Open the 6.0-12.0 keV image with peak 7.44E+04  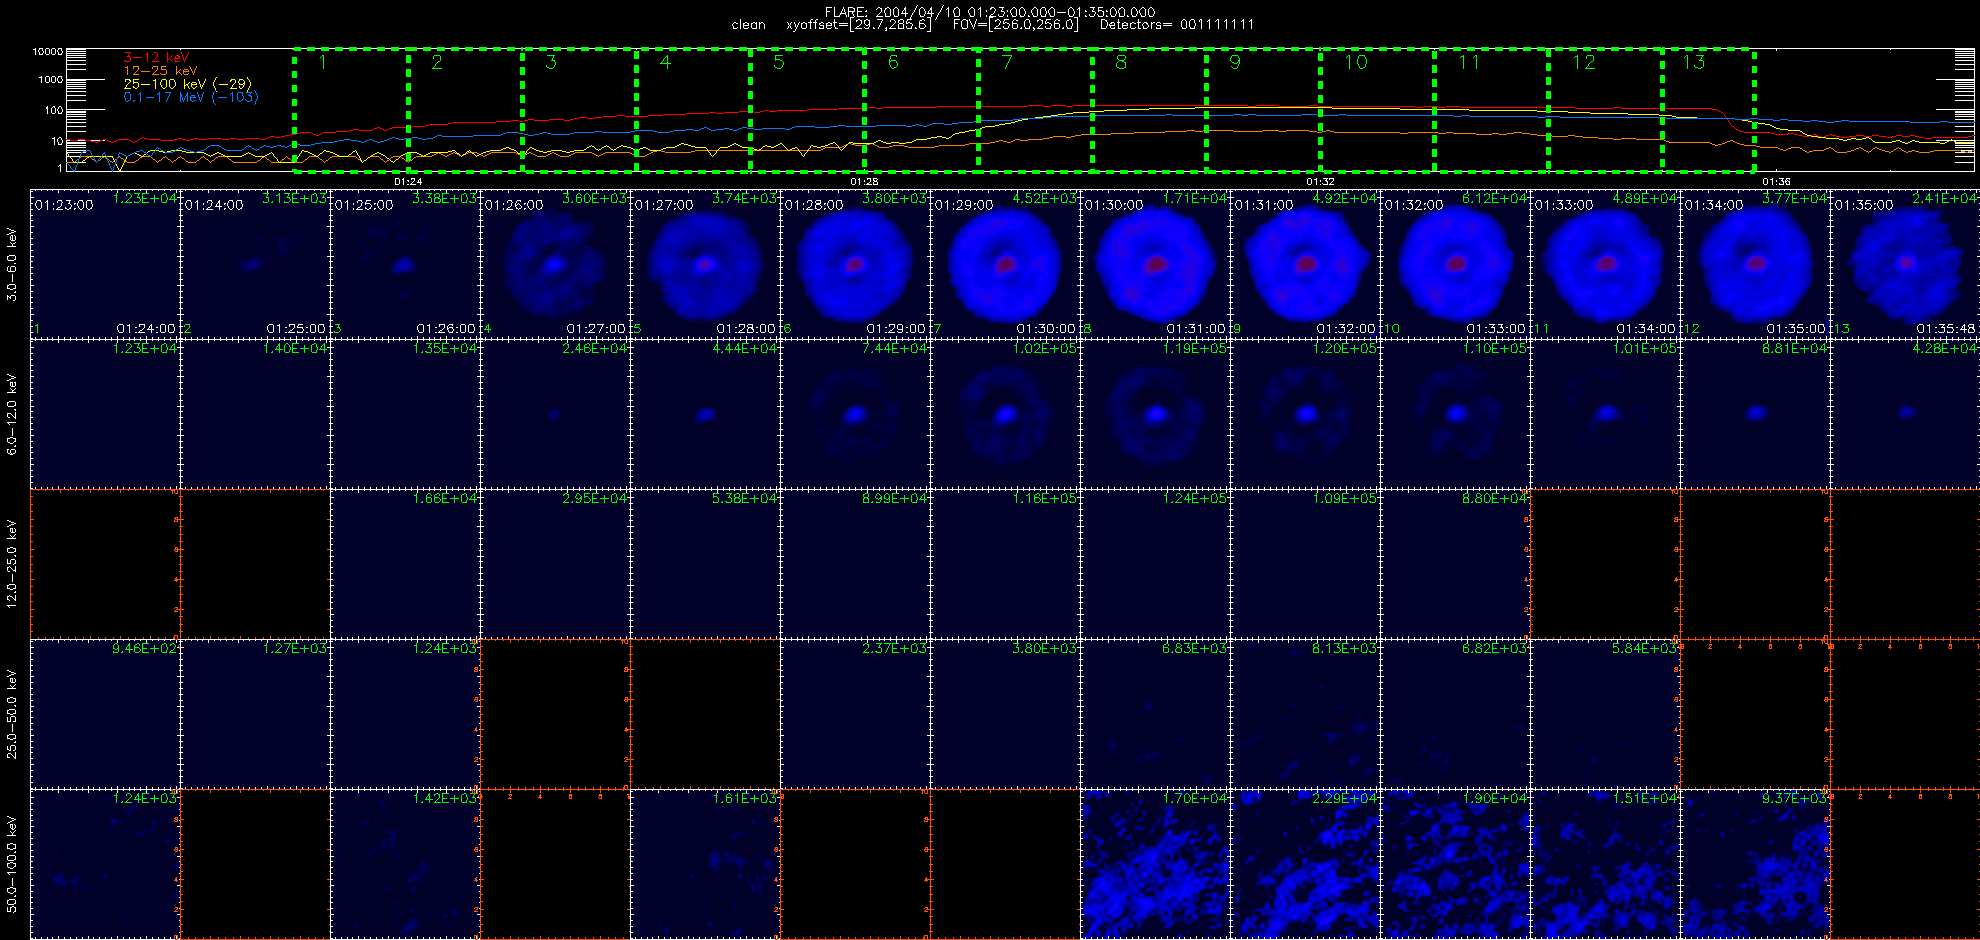855,414
